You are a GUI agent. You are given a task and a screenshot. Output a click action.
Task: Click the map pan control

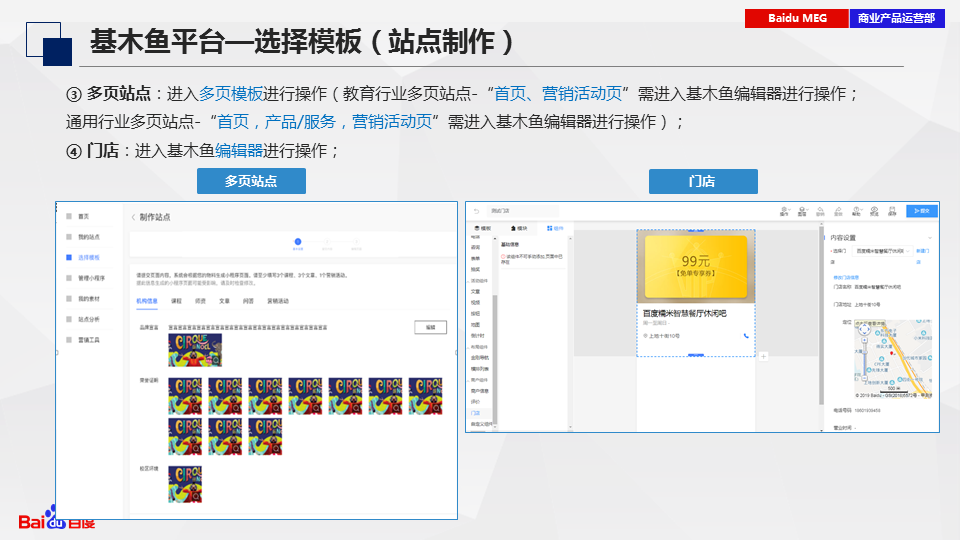click(864, 329)
